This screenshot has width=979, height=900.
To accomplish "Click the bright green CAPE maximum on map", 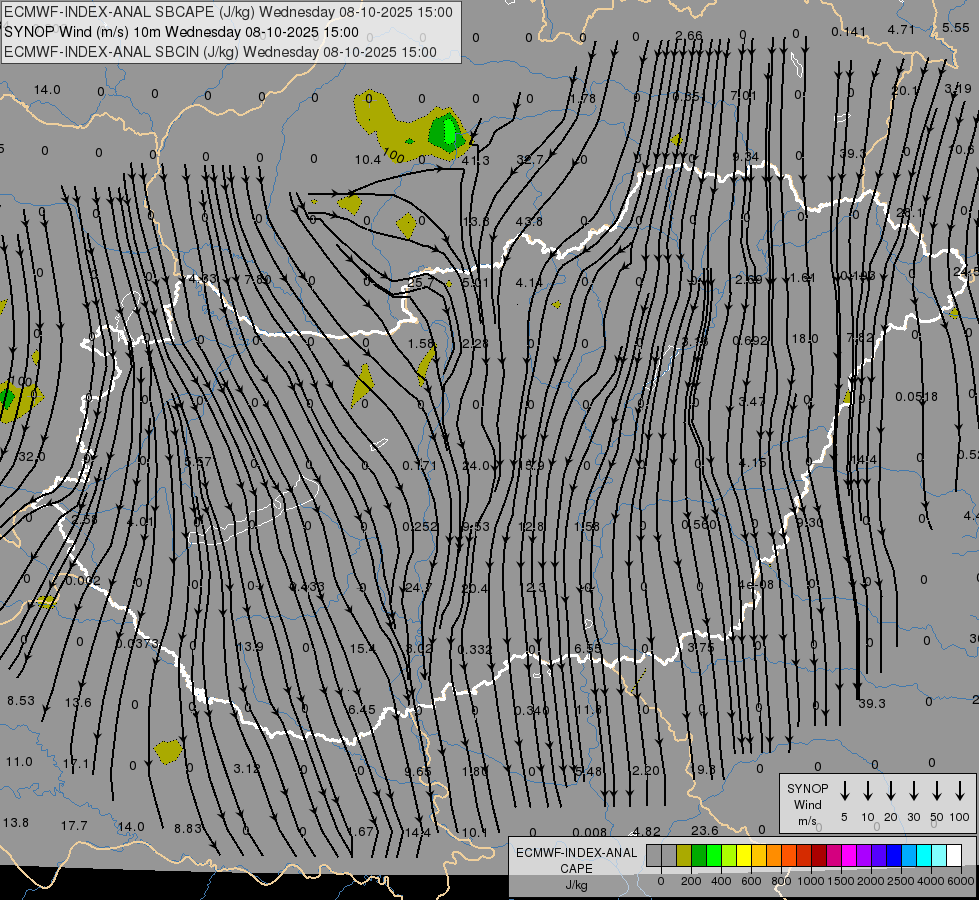I will point(446,130).
